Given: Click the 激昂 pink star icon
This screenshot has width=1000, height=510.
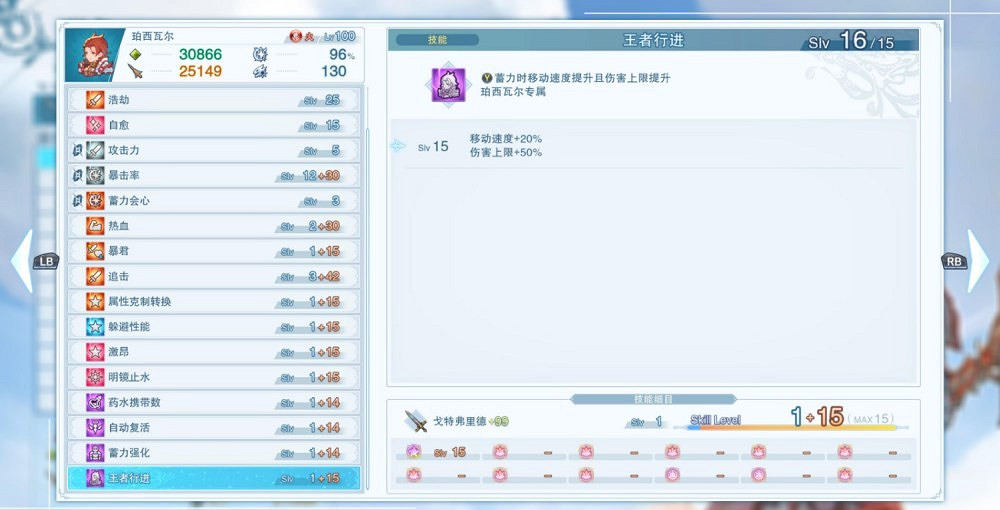Looking at the screenshot, I should [x=95, y=352].
